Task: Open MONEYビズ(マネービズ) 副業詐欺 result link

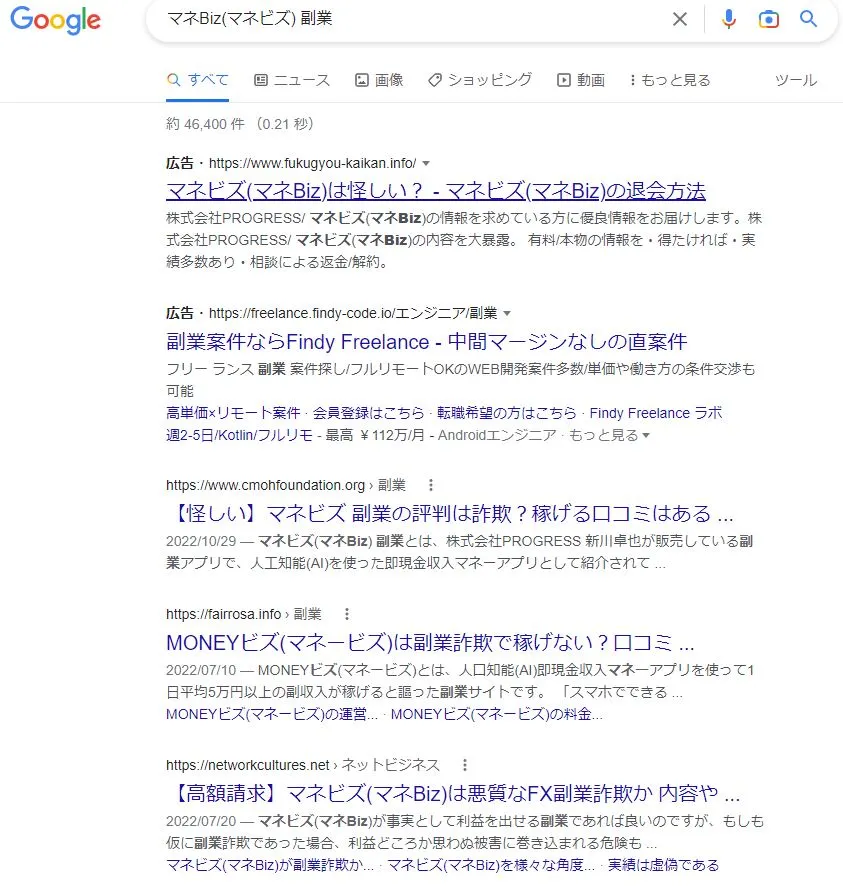Action: [x=430, y=642]
